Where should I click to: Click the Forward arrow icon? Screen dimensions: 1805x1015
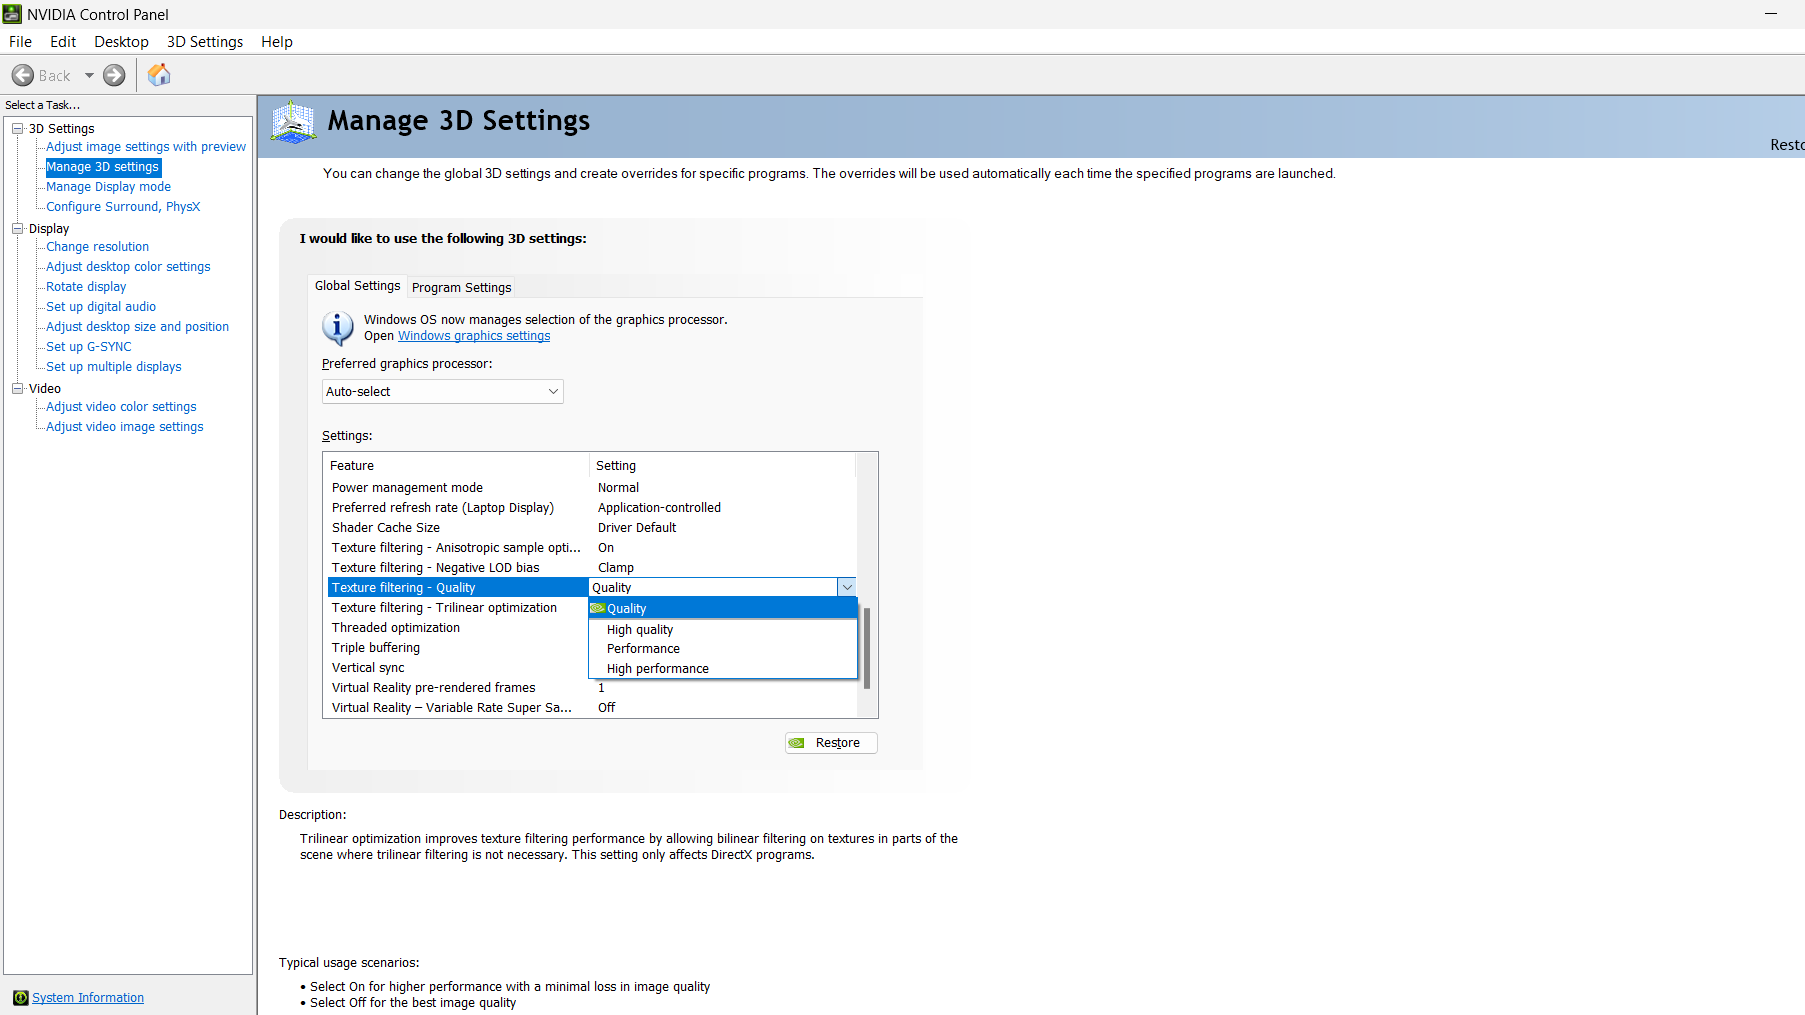pos(115,75)
